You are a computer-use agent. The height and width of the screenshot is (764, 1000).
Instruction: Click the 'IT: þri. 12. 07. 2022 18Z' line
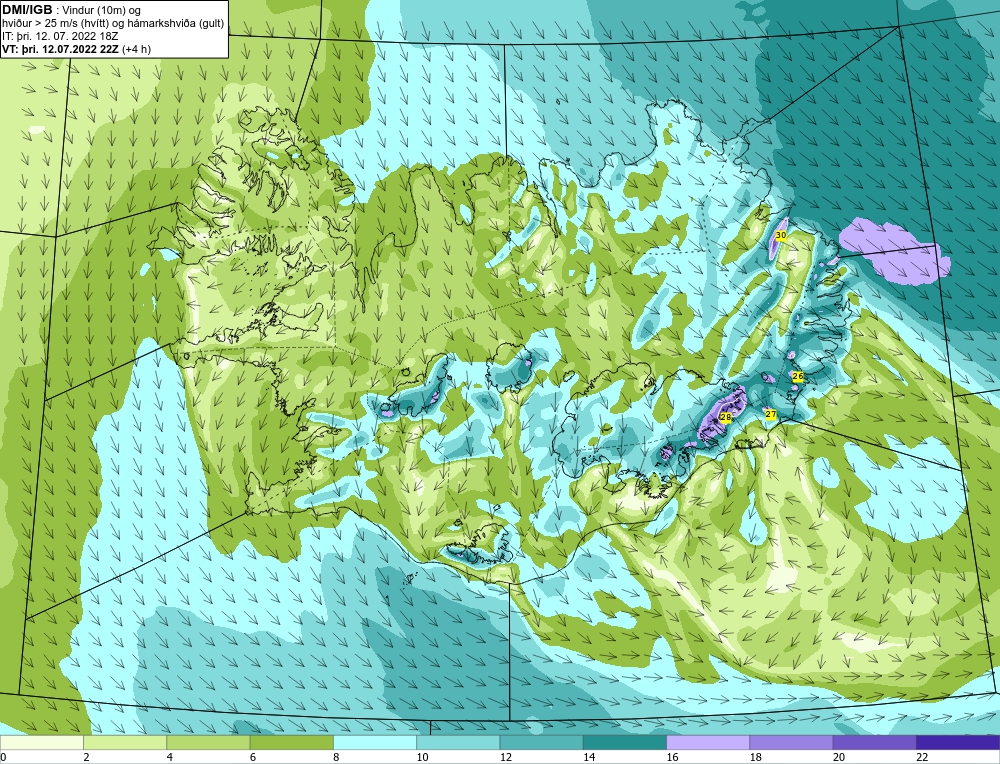tap(60, 36)
